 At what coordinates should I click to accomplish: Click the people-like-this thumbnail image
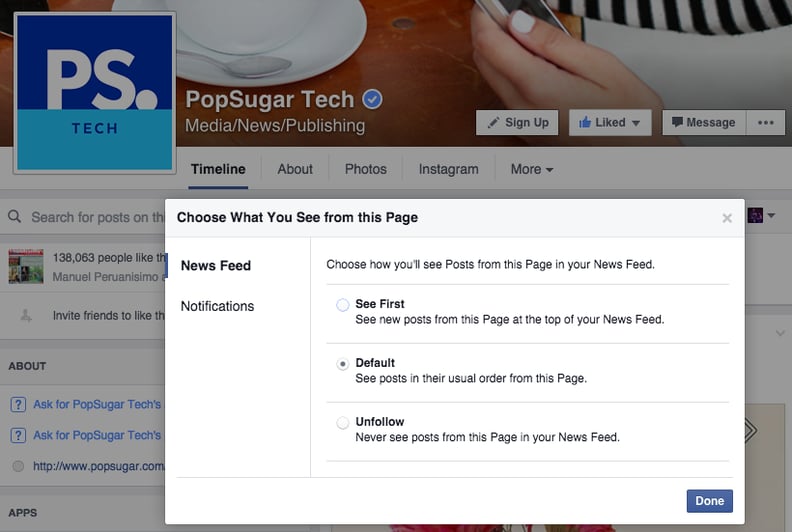(x=26, y=266)
